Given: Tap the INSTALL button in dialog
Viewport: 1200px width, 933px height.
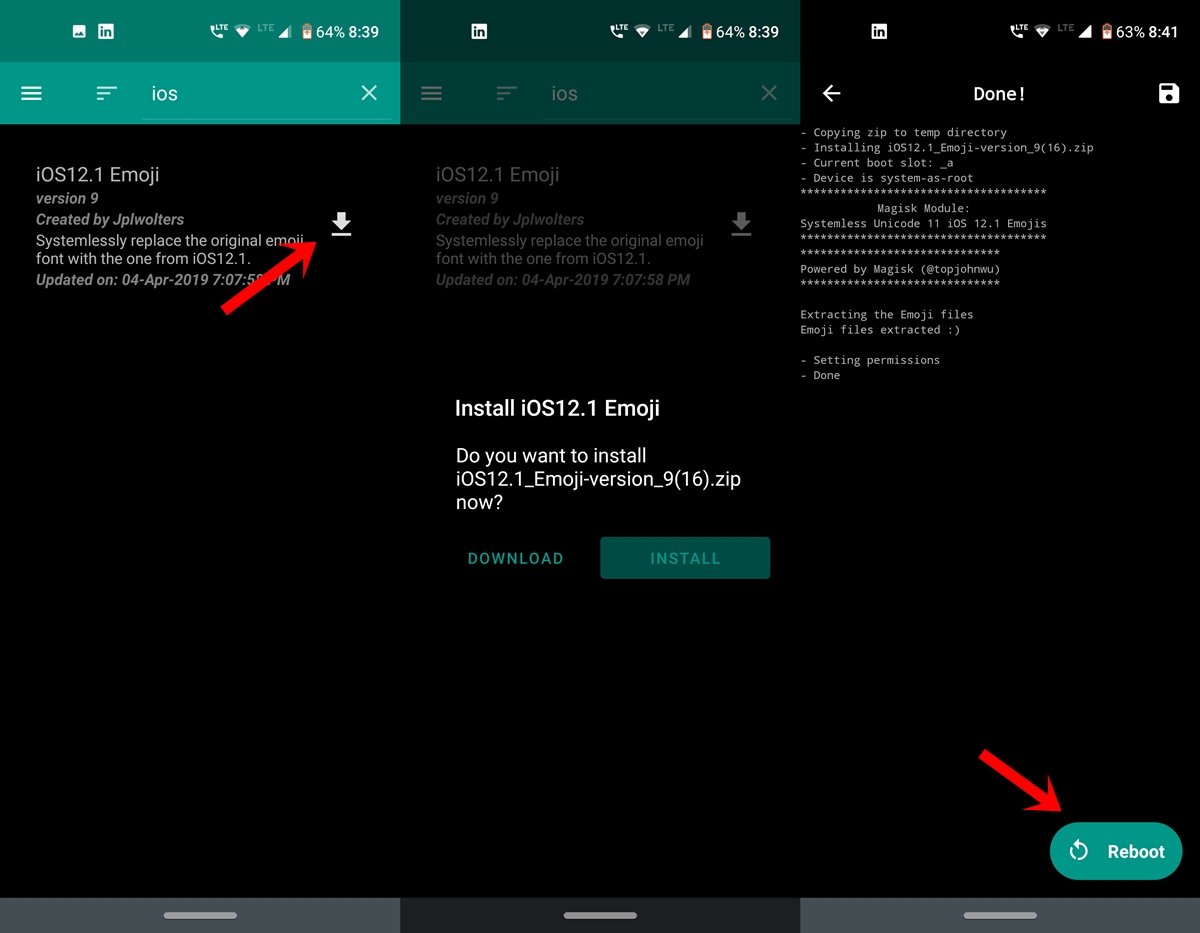Looking at the screenshot, I should (685, 558).
